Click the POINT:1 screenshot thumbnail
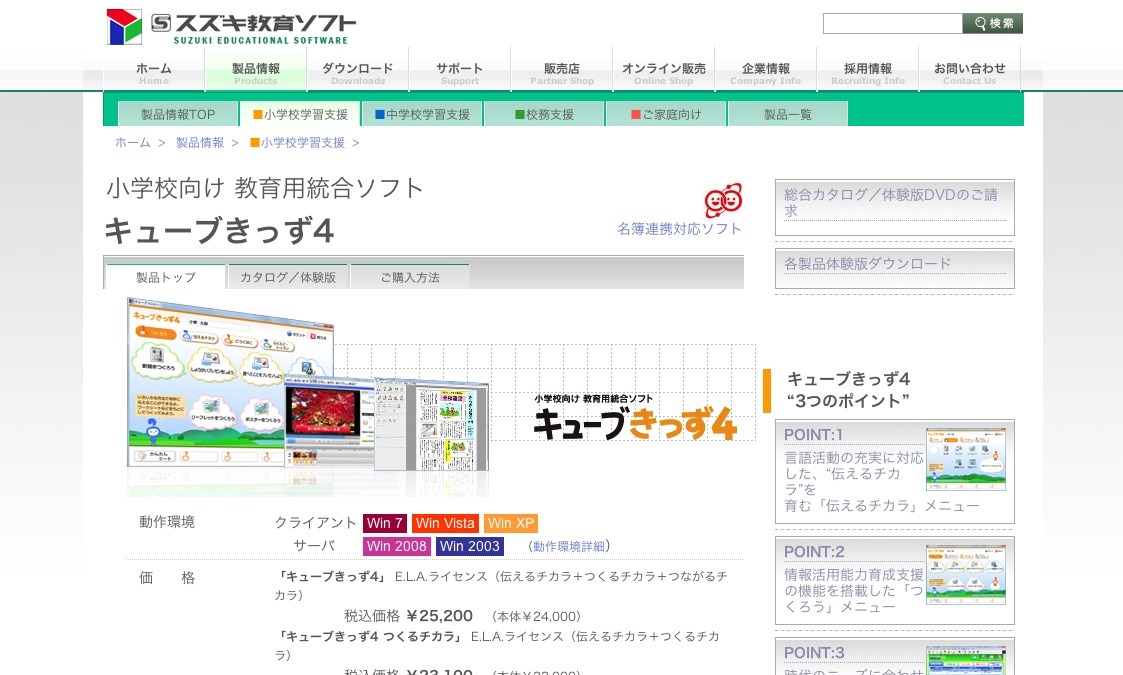Screen dimensions: 1123x675 pos(965,459)
